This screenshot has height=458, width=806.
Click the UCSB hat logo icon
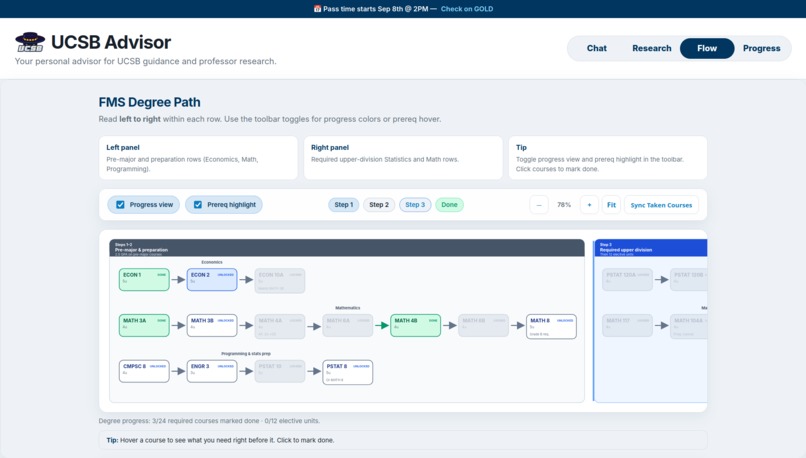tap(30, 42)
